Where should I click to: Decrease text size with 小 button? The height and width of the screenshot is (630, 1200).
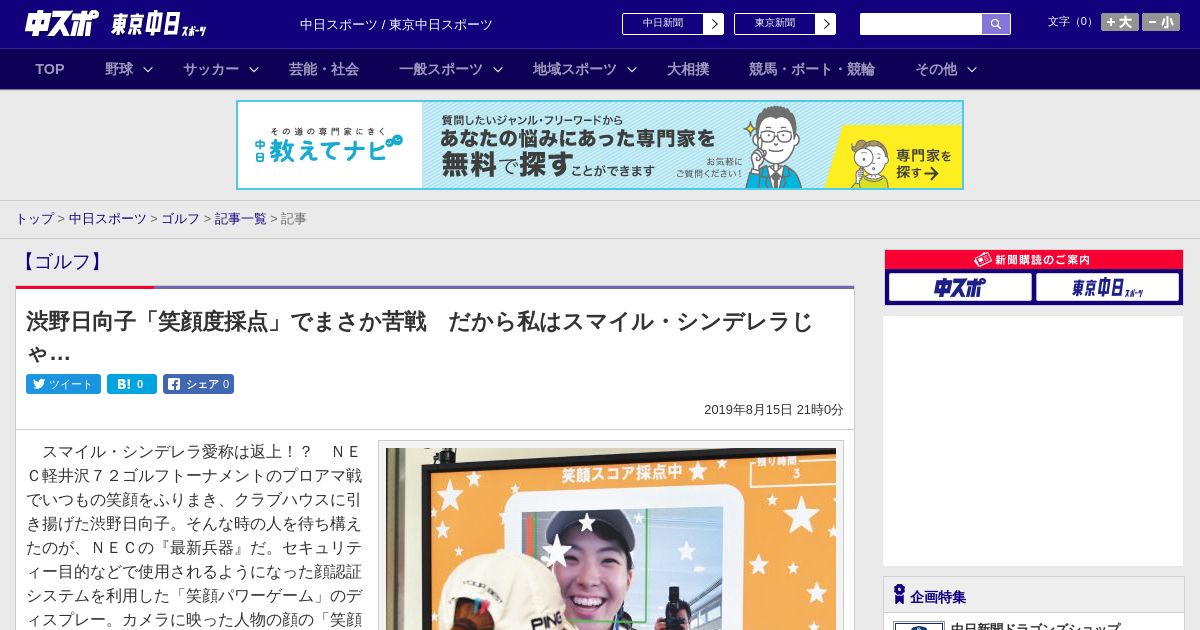click(x=1161, y=22)
